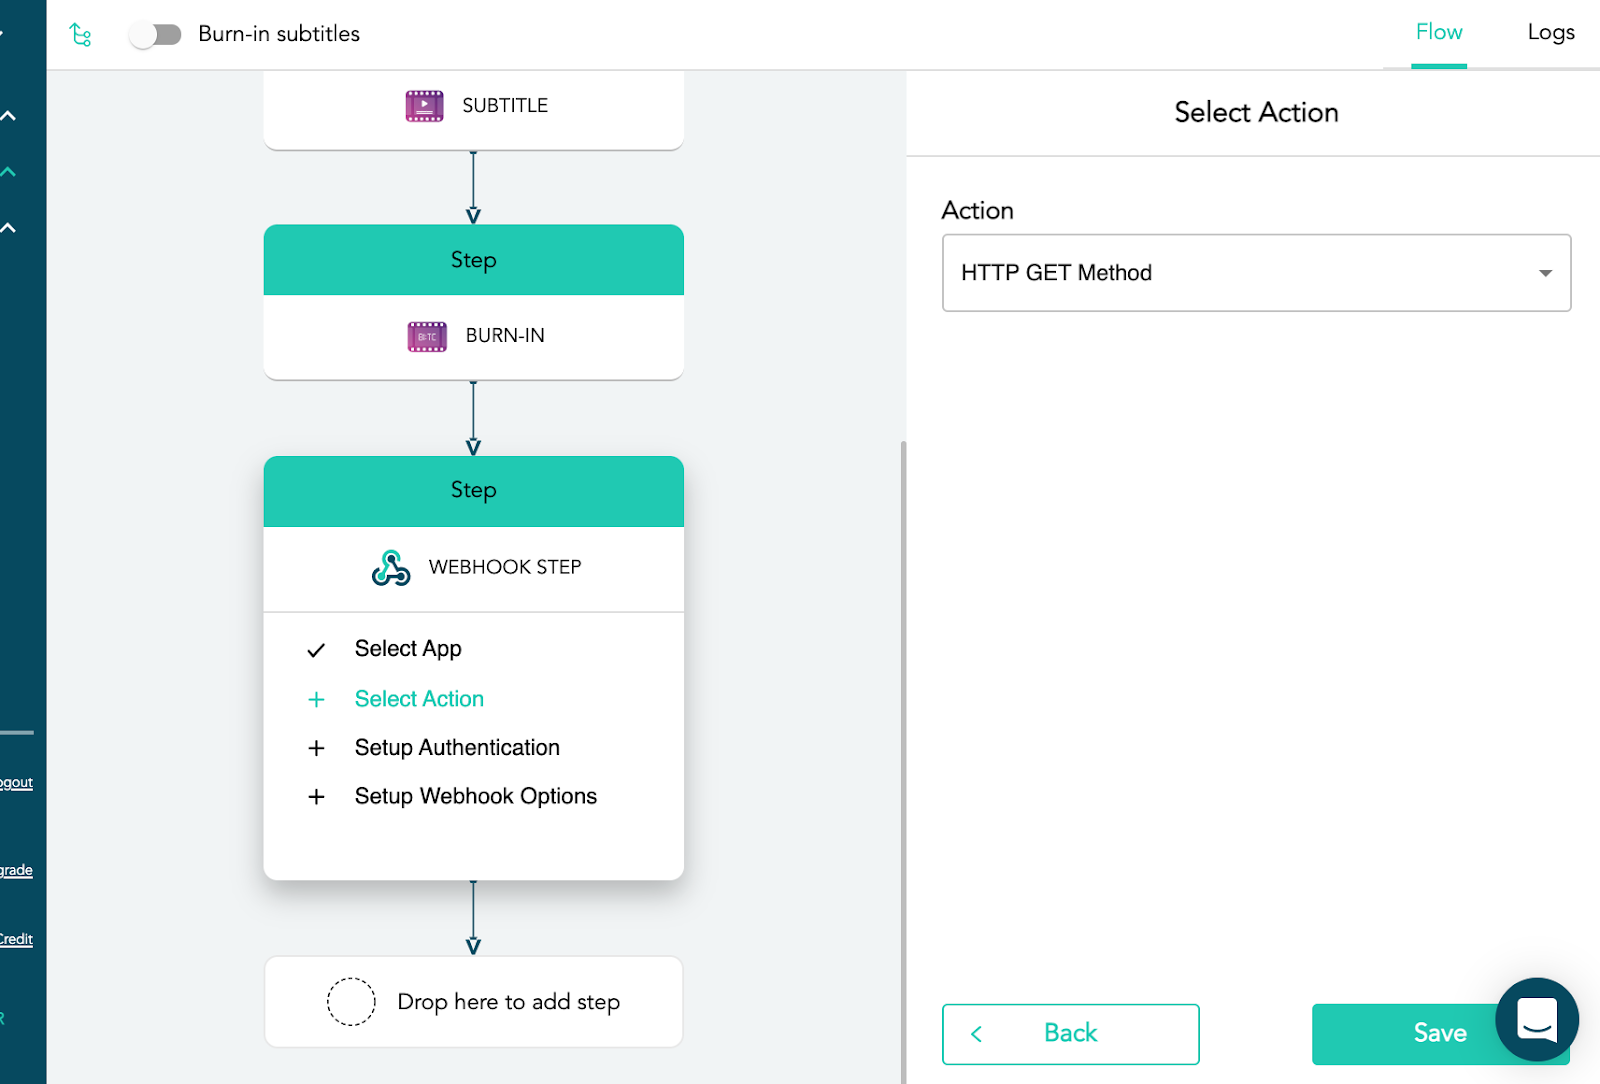Viewport: 1600px width, 1084px height.
Task: Click the SUBTITLE step film icon
Action: coord(424,106)
